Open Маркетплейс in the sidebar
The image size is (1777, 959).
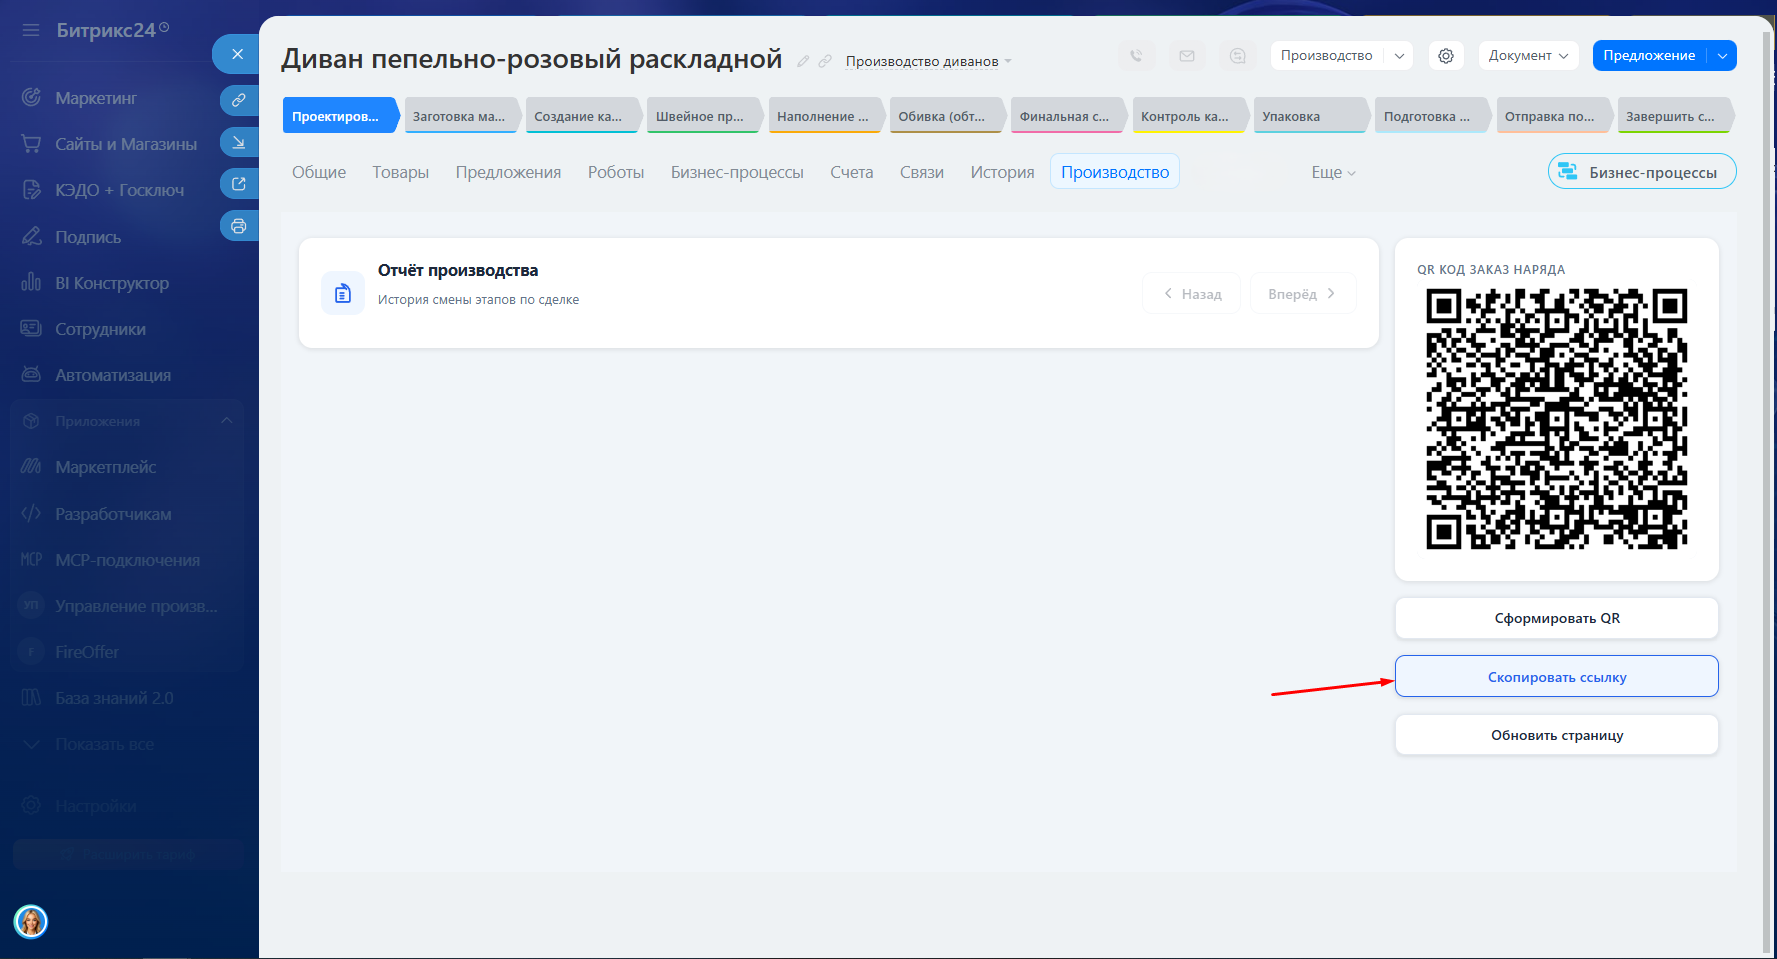[x=105, y=467]
